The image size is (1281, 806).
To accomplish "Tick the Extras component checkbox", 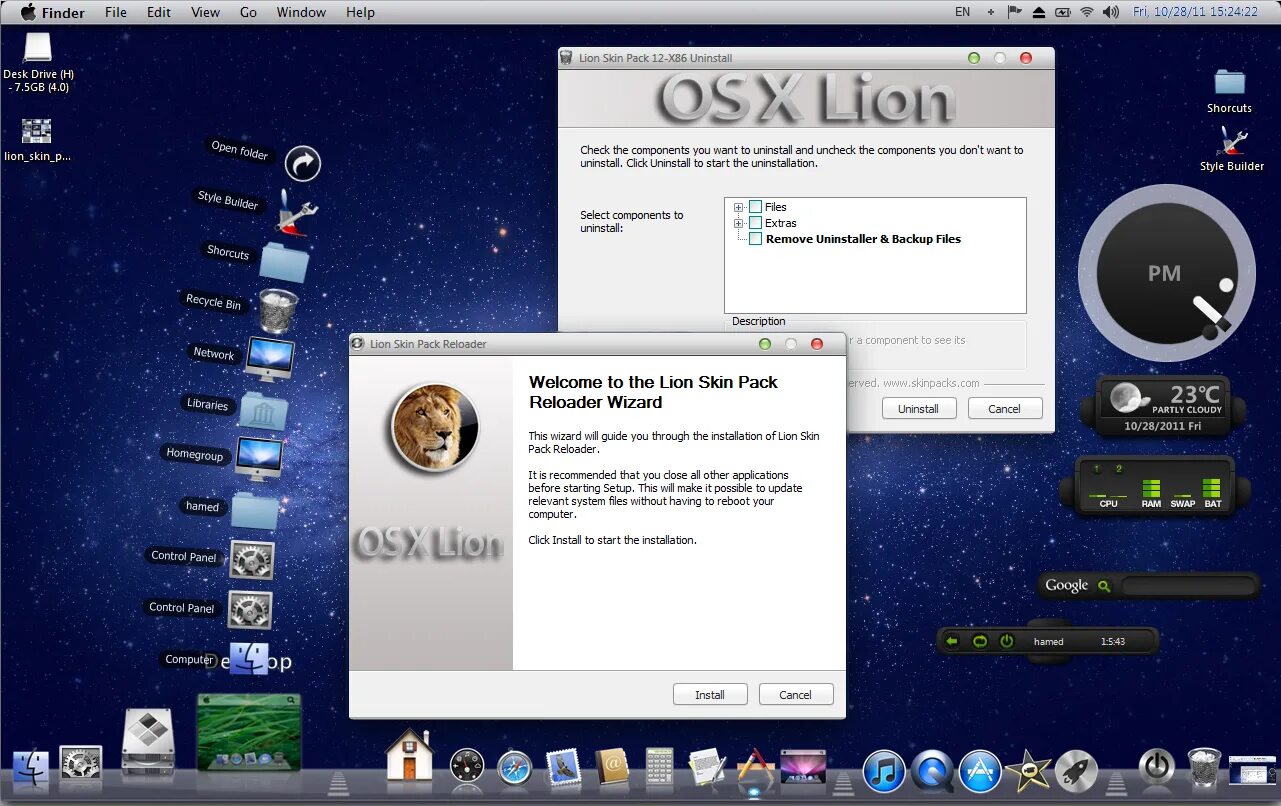I will [x=756, y=223].
